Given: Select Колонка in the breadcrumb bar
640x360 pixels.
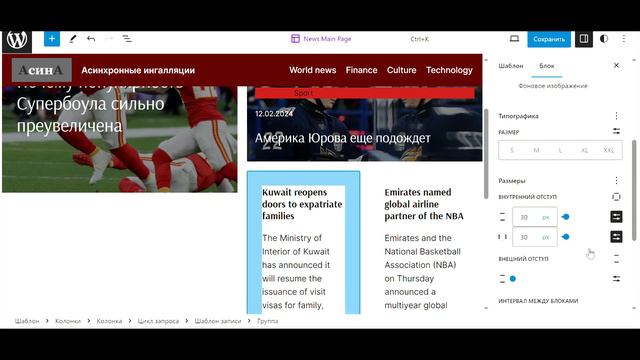Looking at the screenshot, I should 109,321.
